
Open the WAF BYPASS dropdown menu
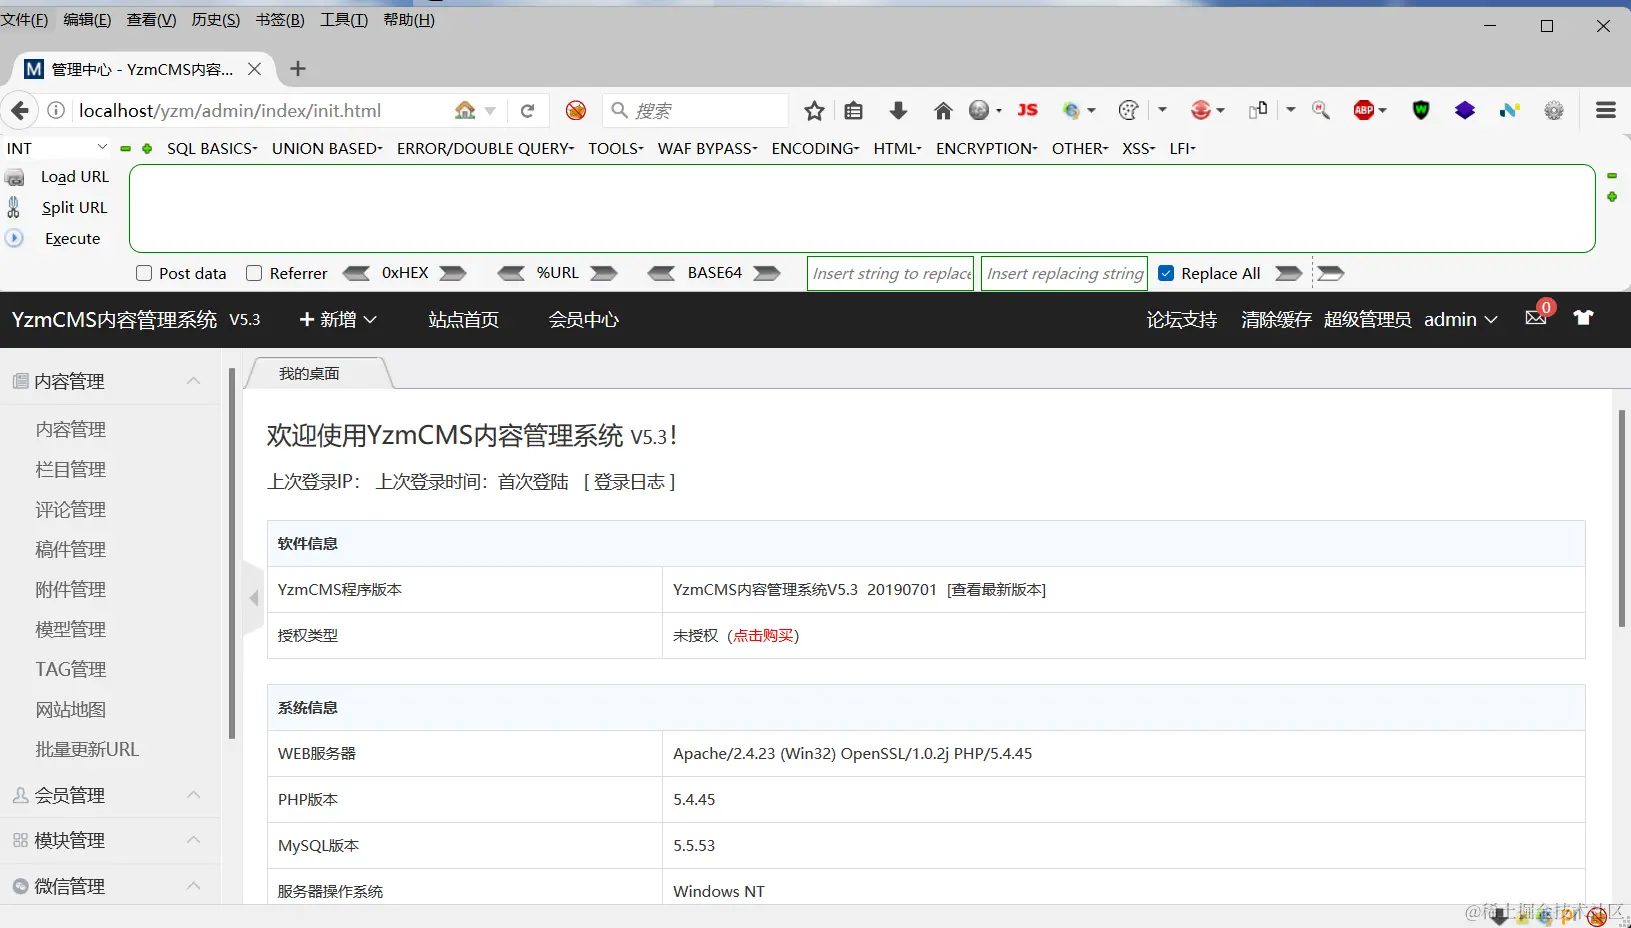708,148
